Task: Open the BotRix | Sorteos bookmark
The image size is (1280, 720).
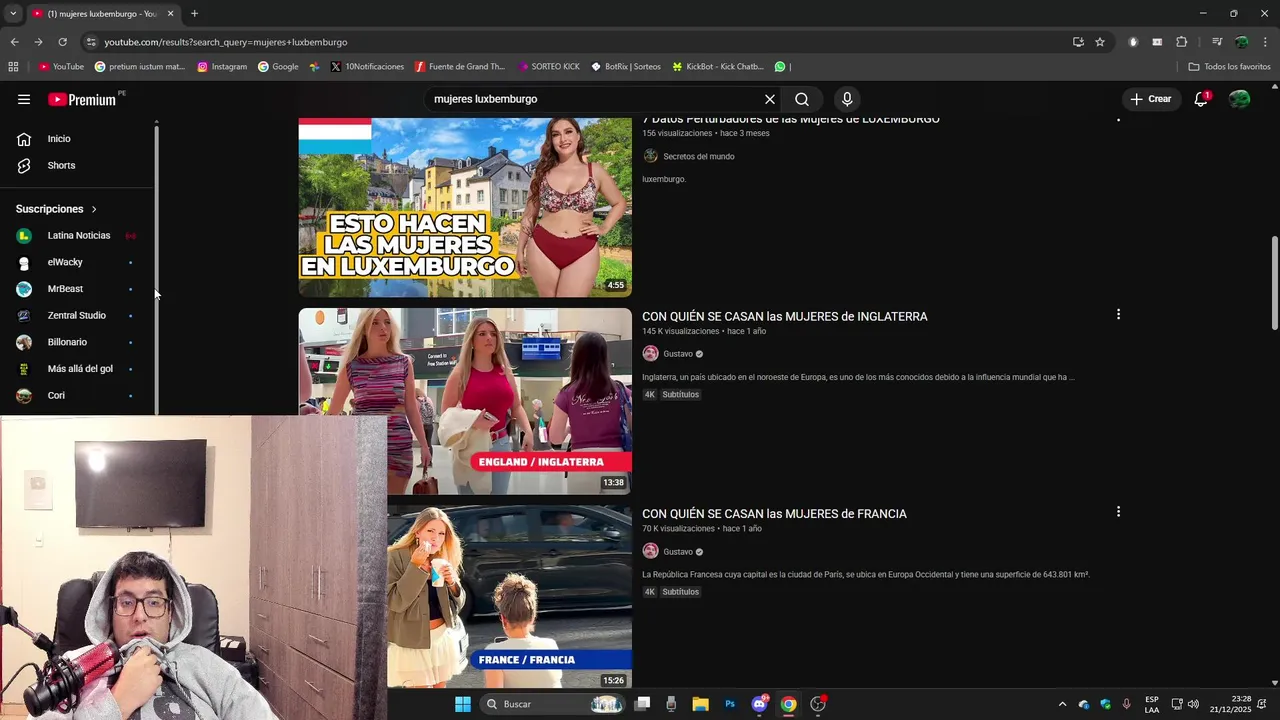Action: 626,67
